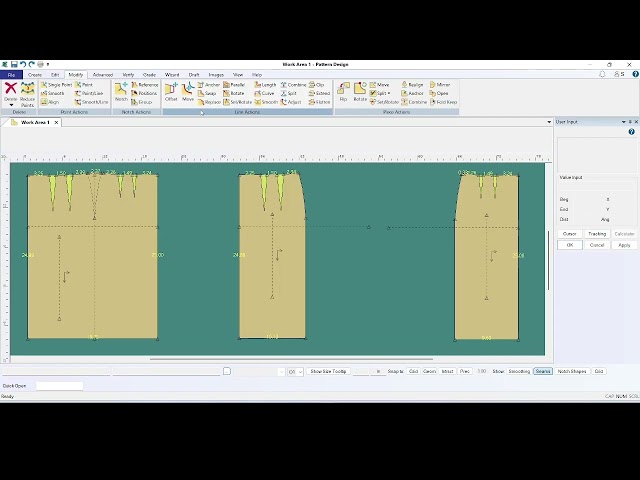Click the vertical scrollbar beside the canvas
This screenshot has width=640, height=480.
(549, 260)
